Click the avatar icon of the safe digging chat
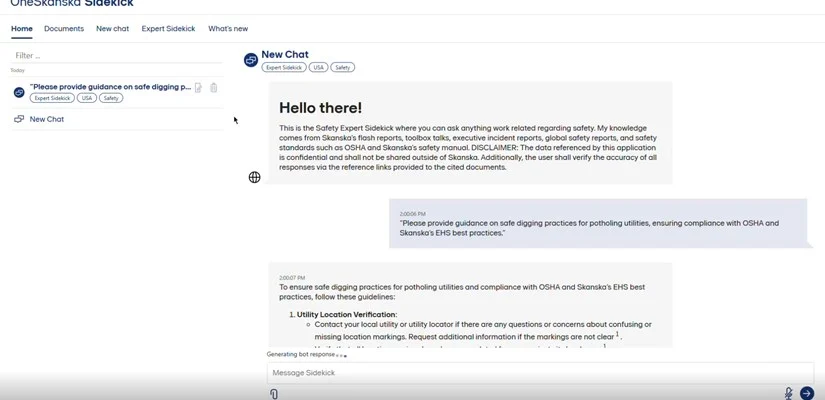 click(19, 92)
